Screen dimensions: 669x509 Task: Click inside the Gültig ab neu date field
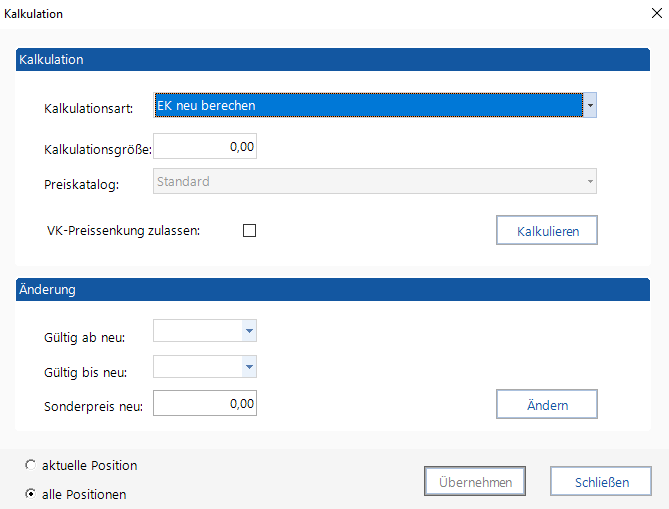point(197,331)
